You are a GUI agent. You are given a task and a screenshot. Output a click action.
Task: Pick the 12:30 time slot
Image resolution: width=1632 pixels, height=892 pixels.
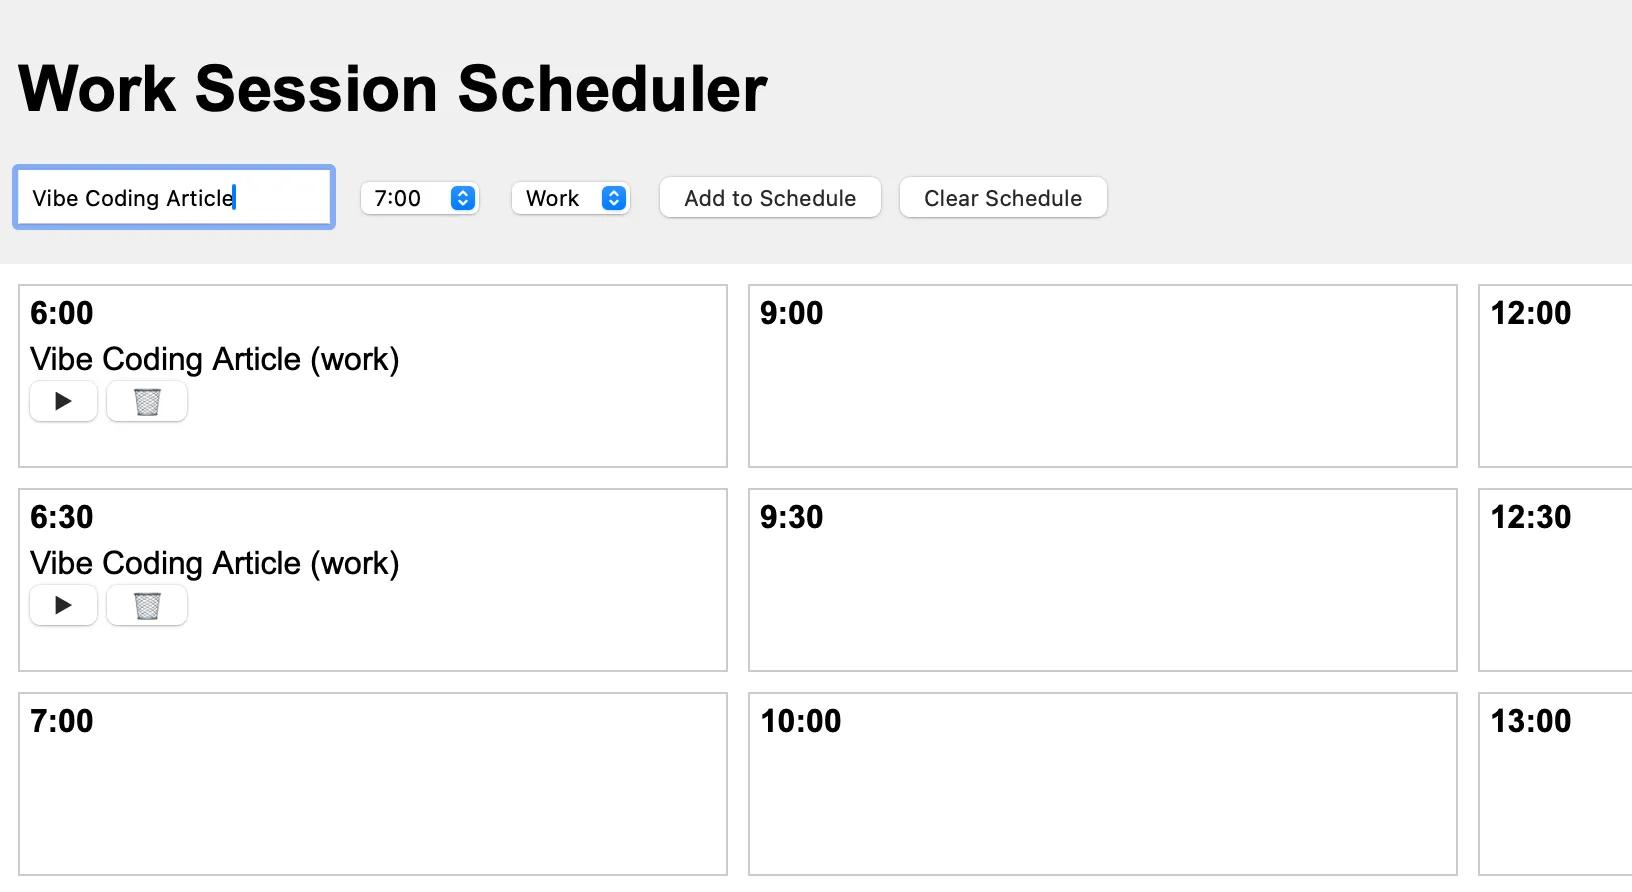1554,580
